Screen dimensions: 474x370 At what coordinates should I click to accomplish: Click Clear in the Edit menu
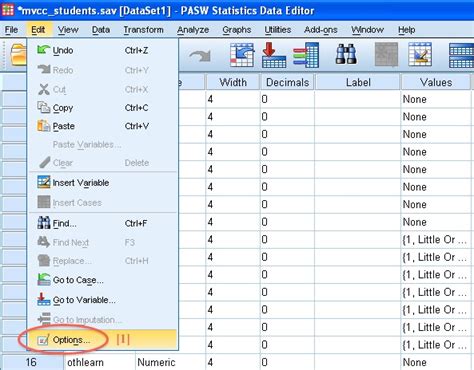103,163
